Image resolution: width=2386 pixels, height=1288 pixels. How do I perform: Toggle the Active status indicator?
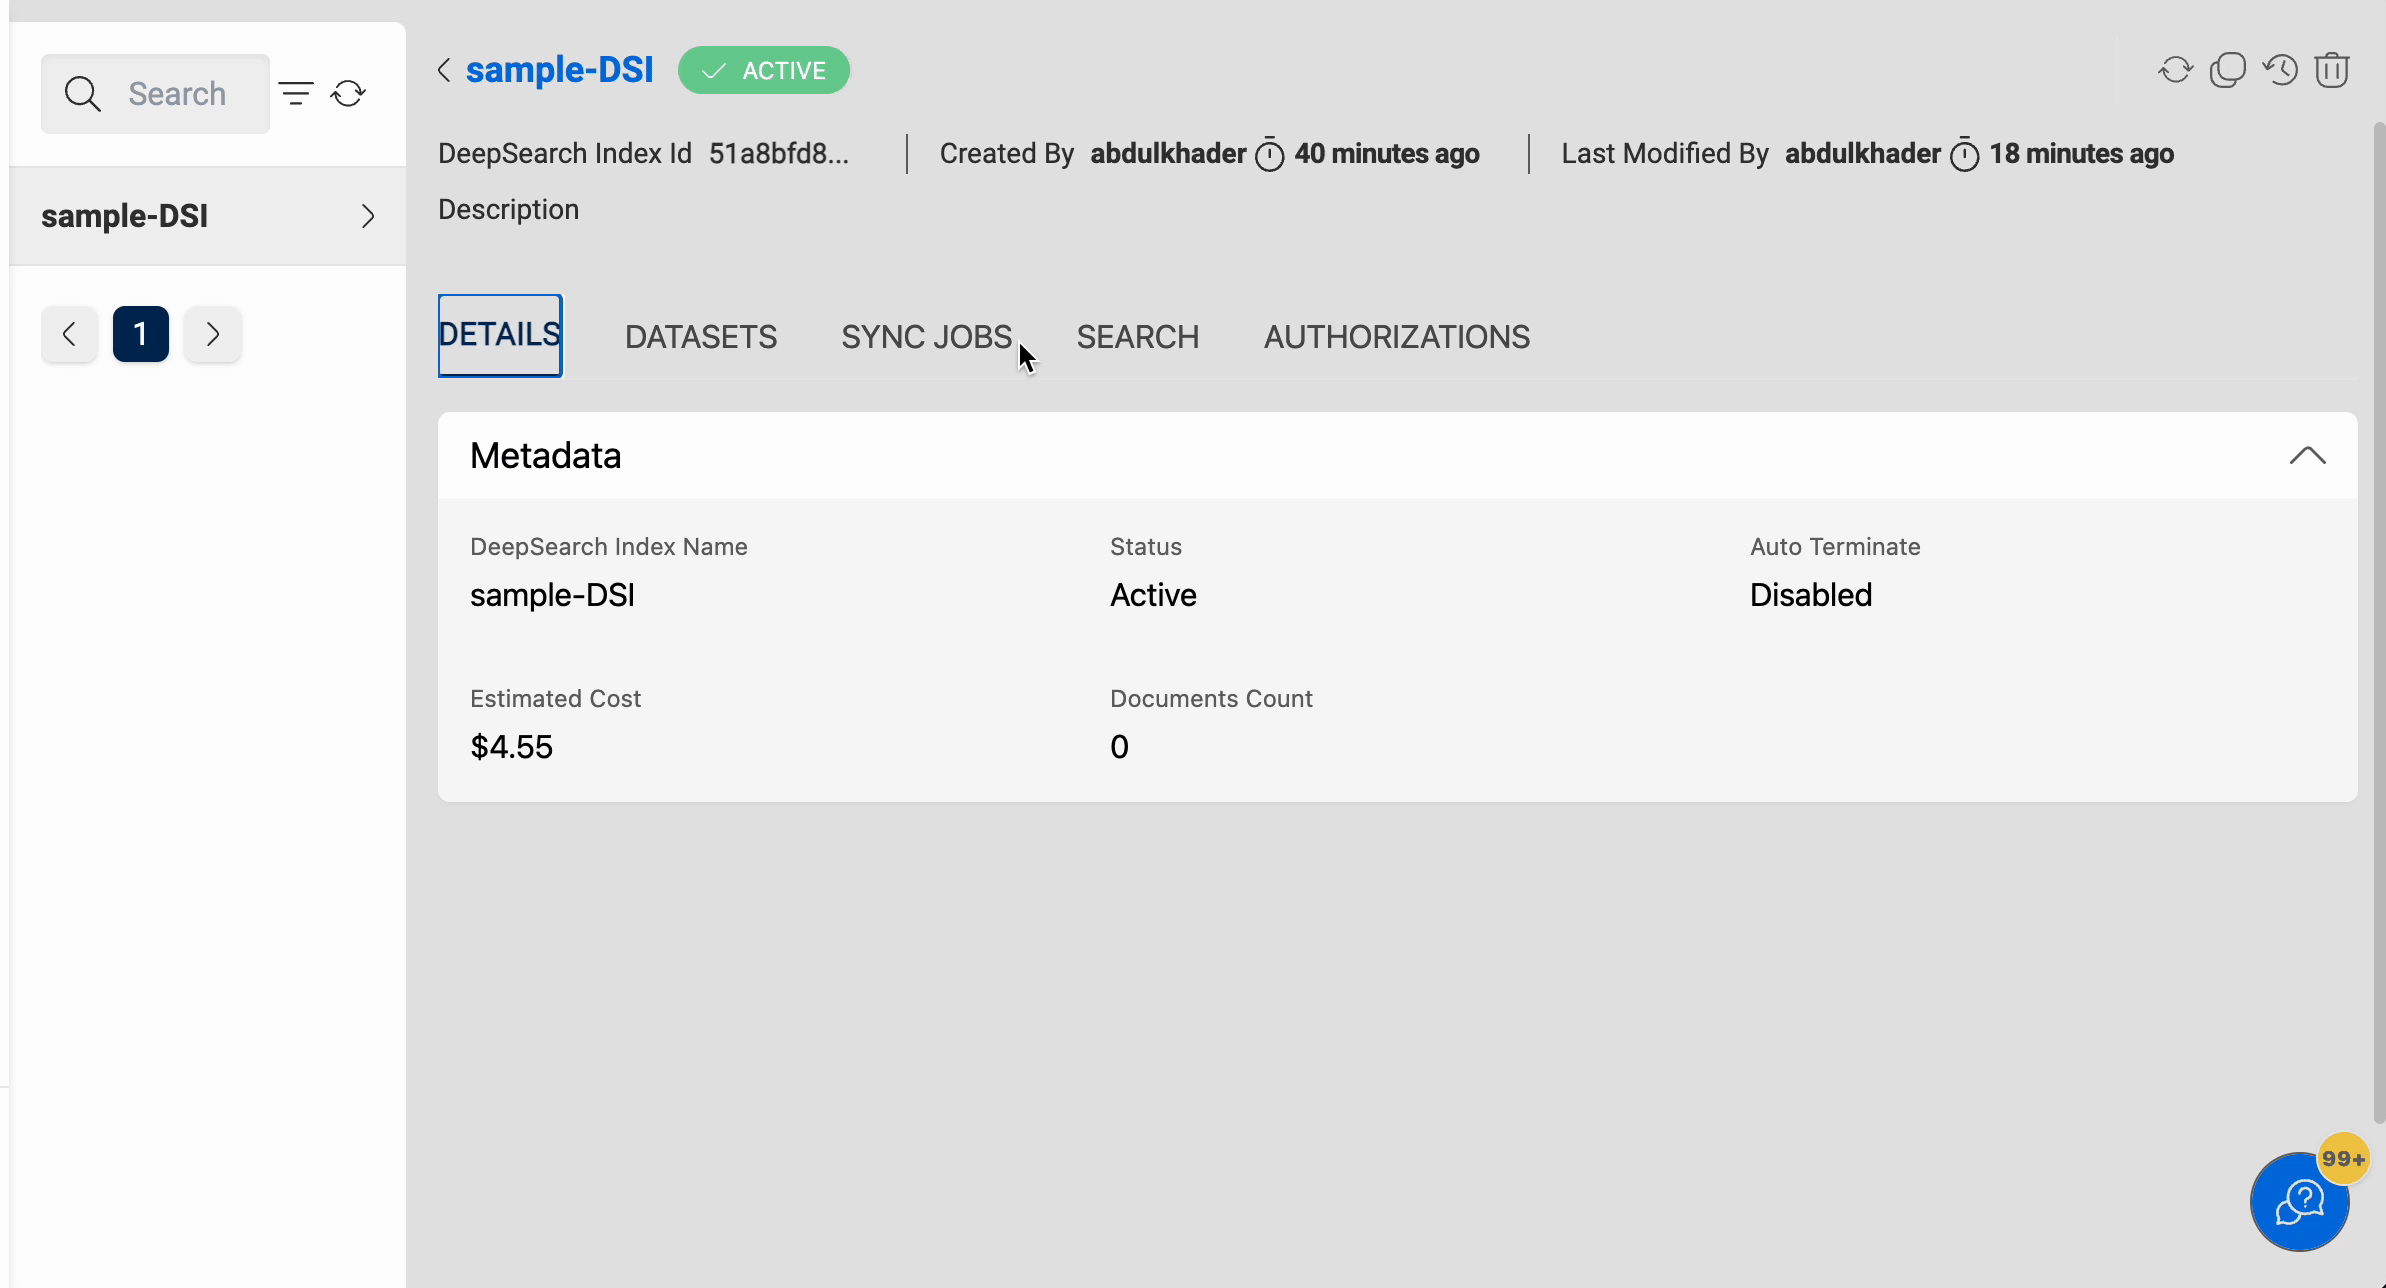(764, 70)
